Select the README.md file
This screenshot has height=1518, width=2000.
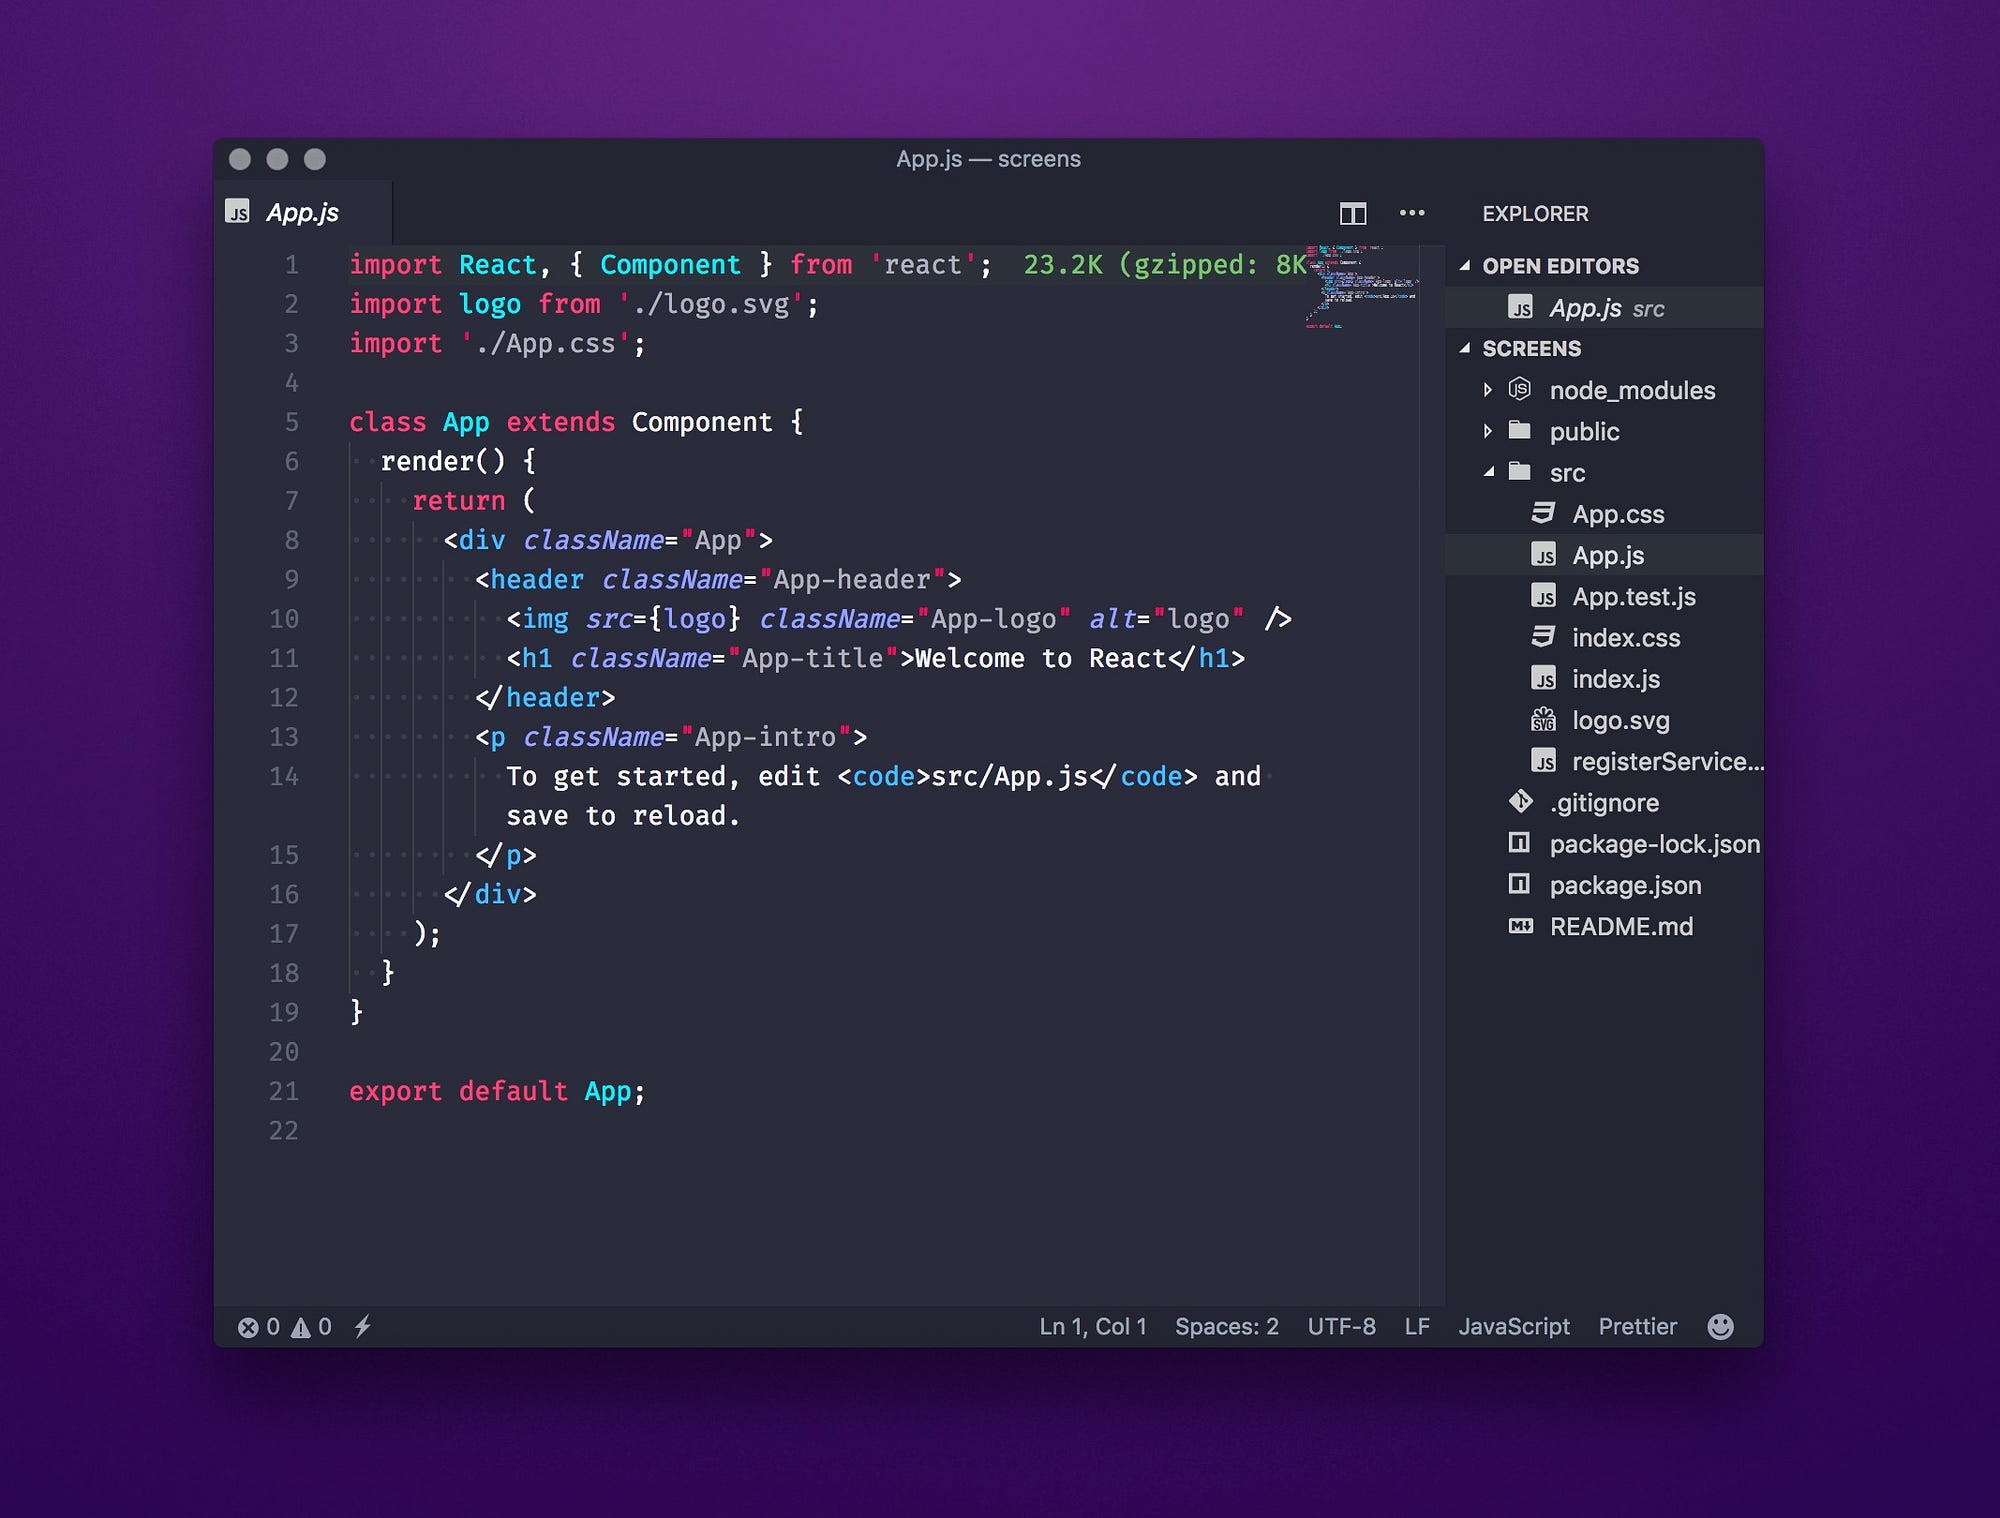pyautogui.click(x=1620, y=926)
